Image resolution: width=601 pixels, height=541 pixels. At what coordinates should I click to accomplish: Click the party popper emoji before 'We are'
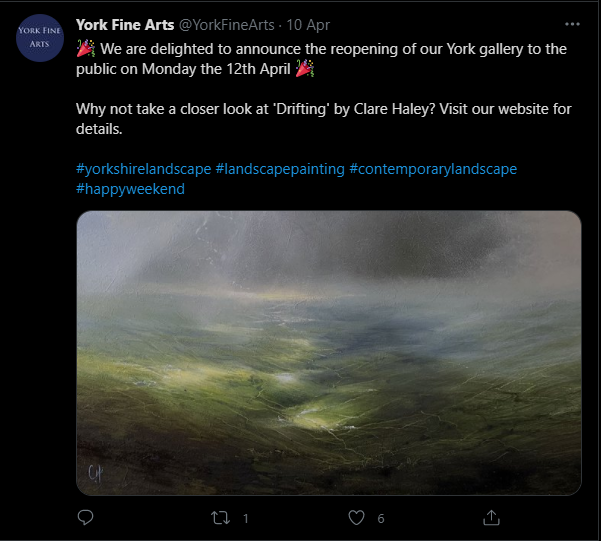click(86, 49)
